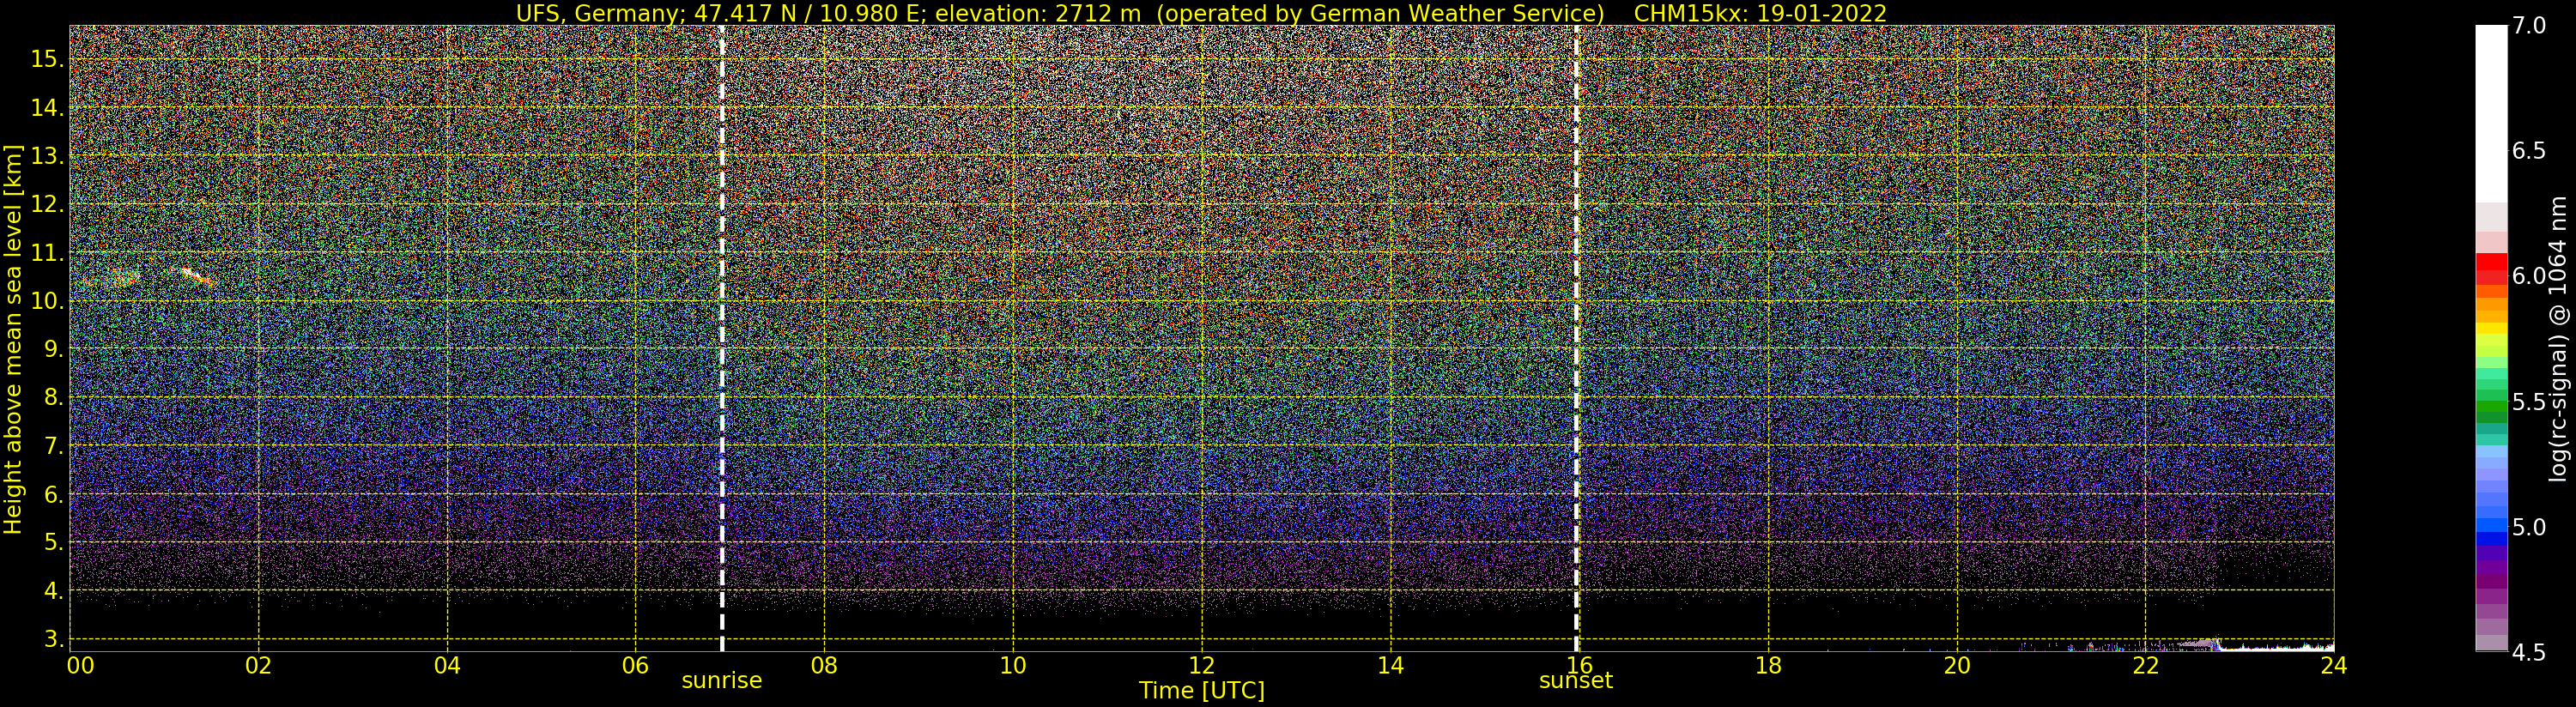Click the time axis tick '12'
This screenshot has width=2576, height=707.
point(1202,665)
